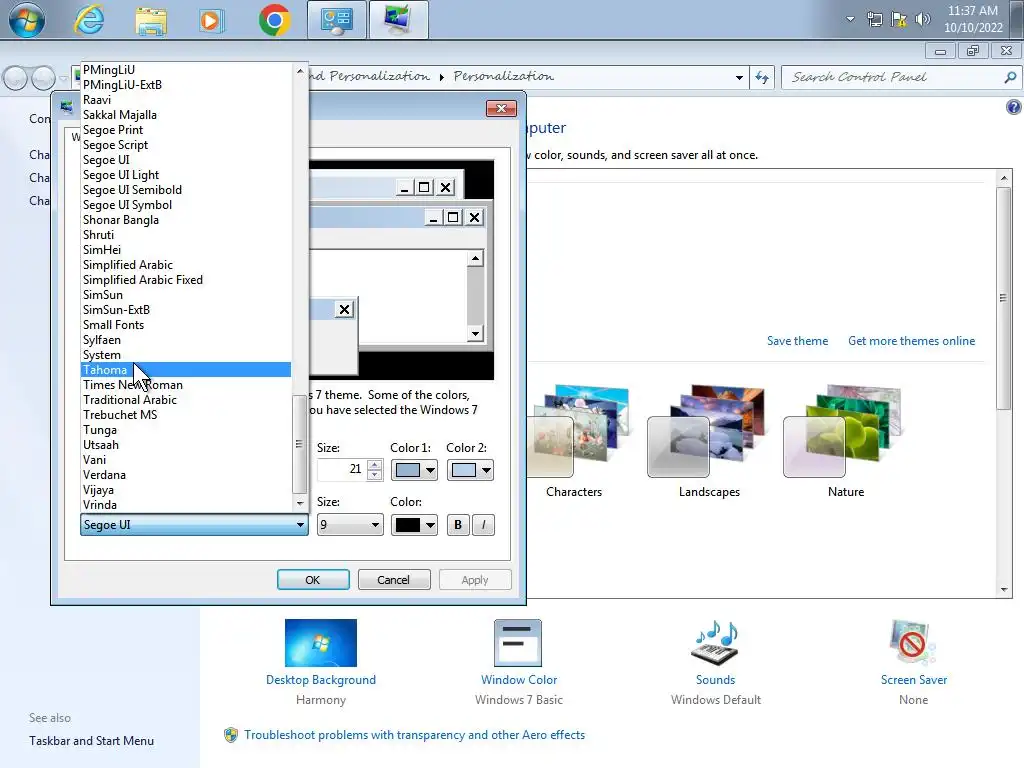Restore down the Control Panel window
Viewport: 1024px width, 768px height.
point(973,51)
